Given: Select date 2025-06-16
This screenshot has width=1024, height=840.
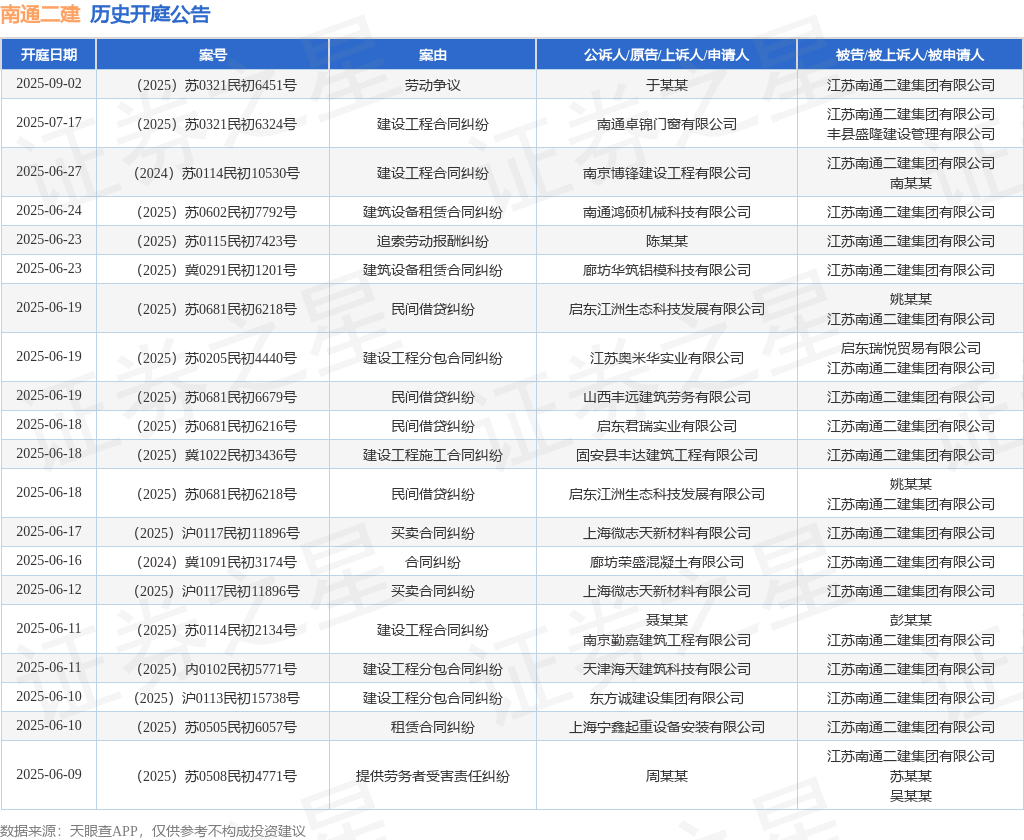Looking at the screenshot, I should pos(49,560).
